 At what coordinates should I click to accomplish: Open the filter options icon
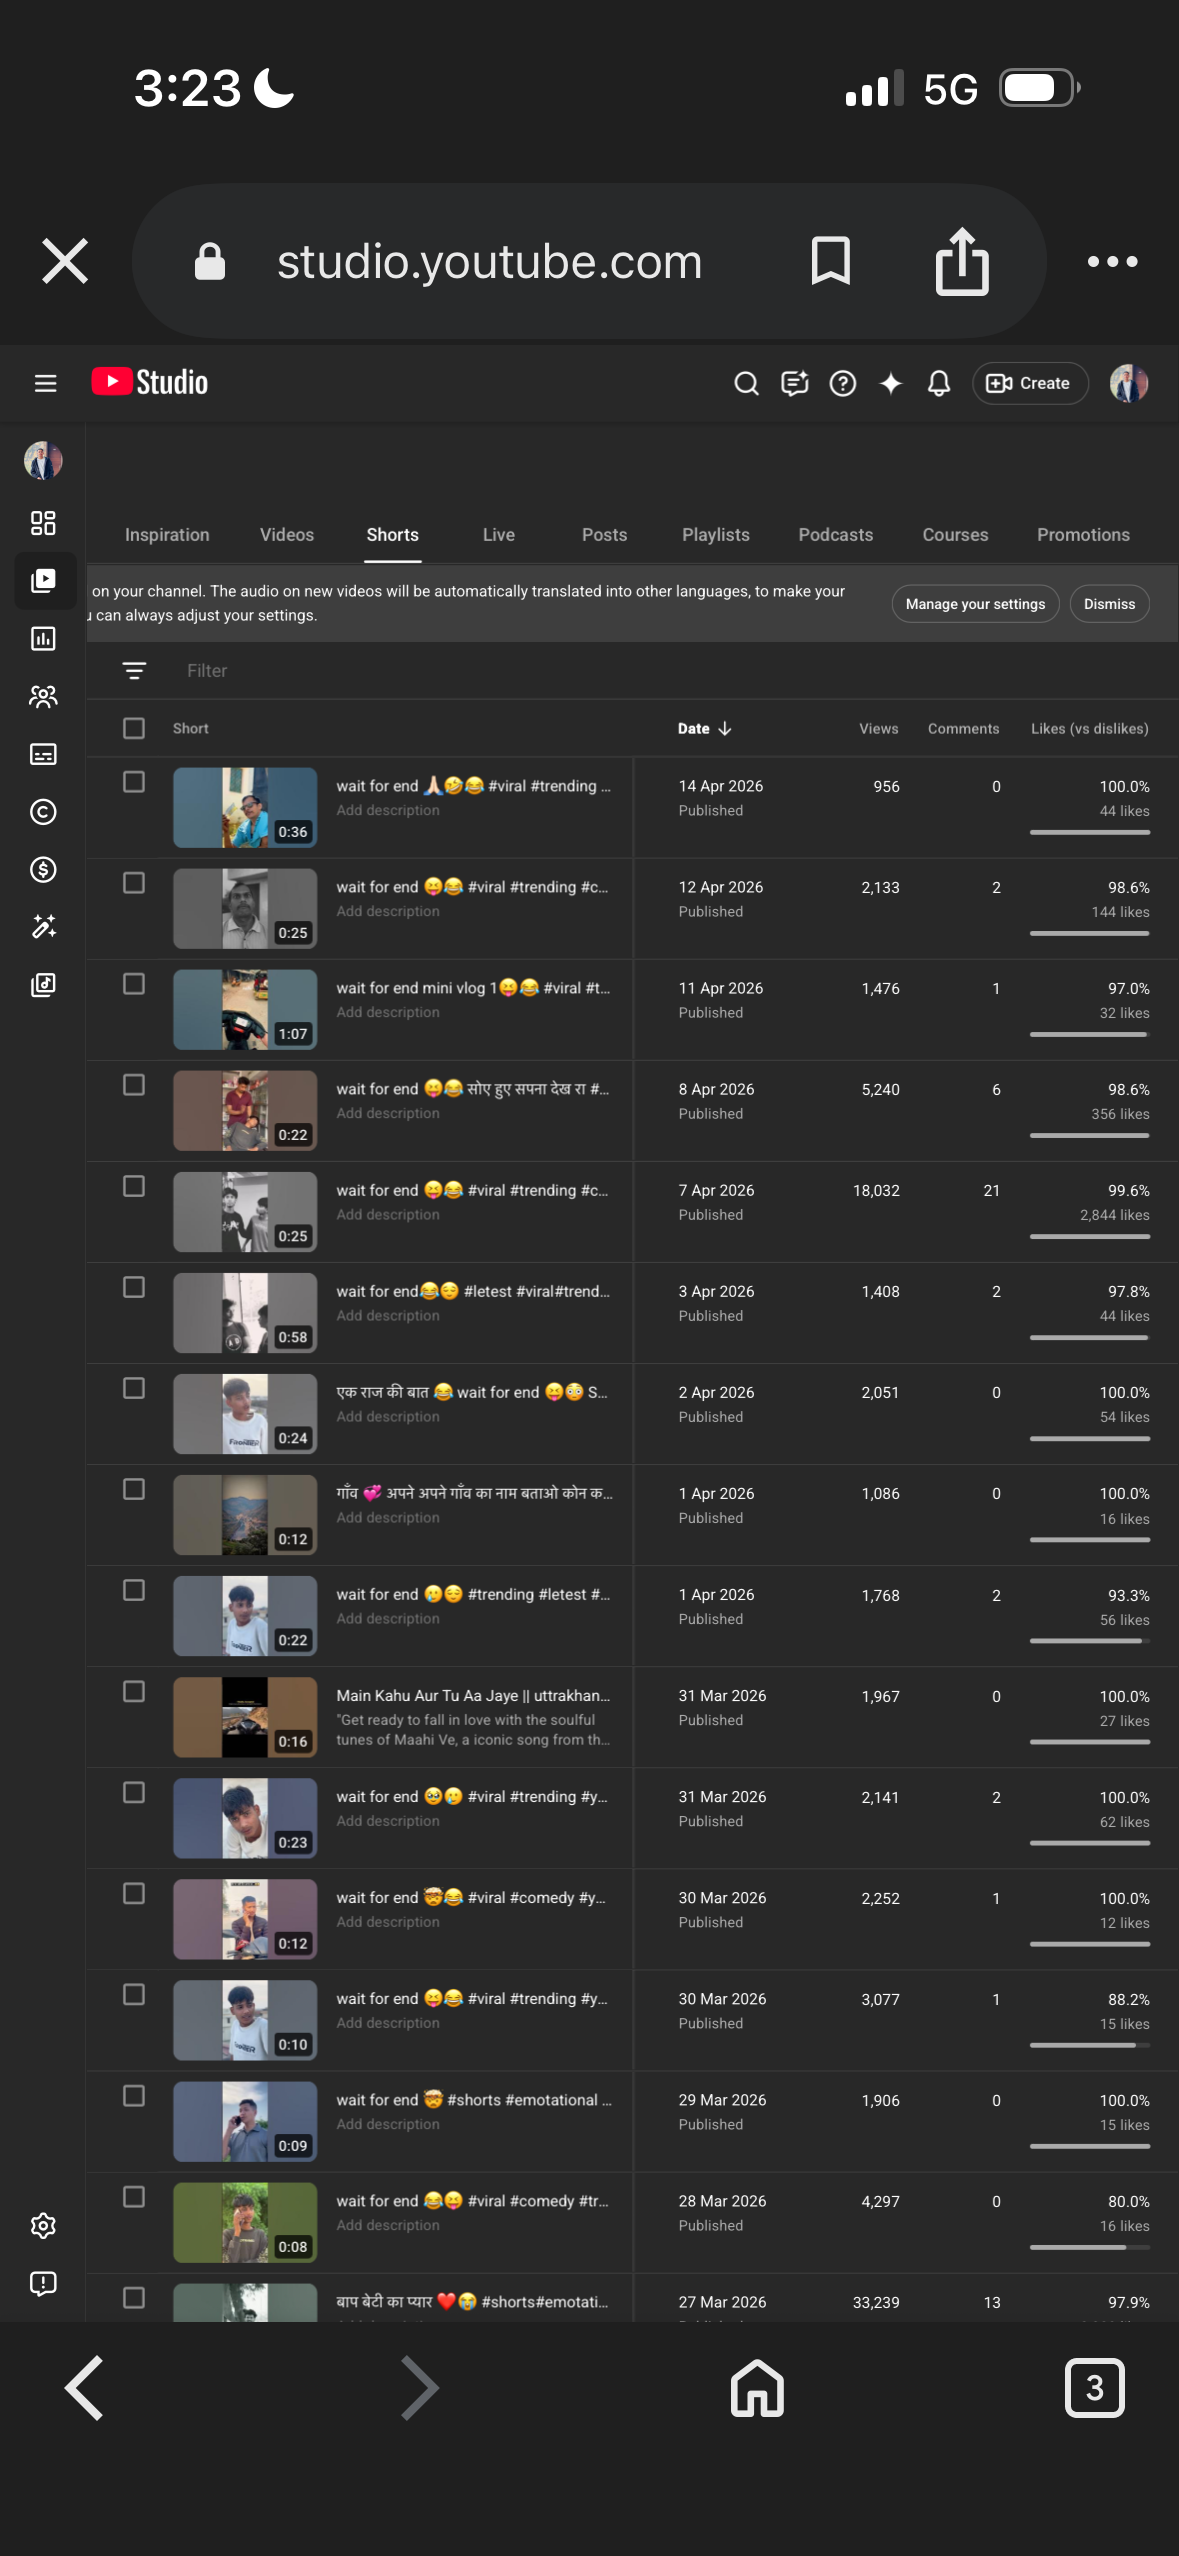tap(134, 671)
